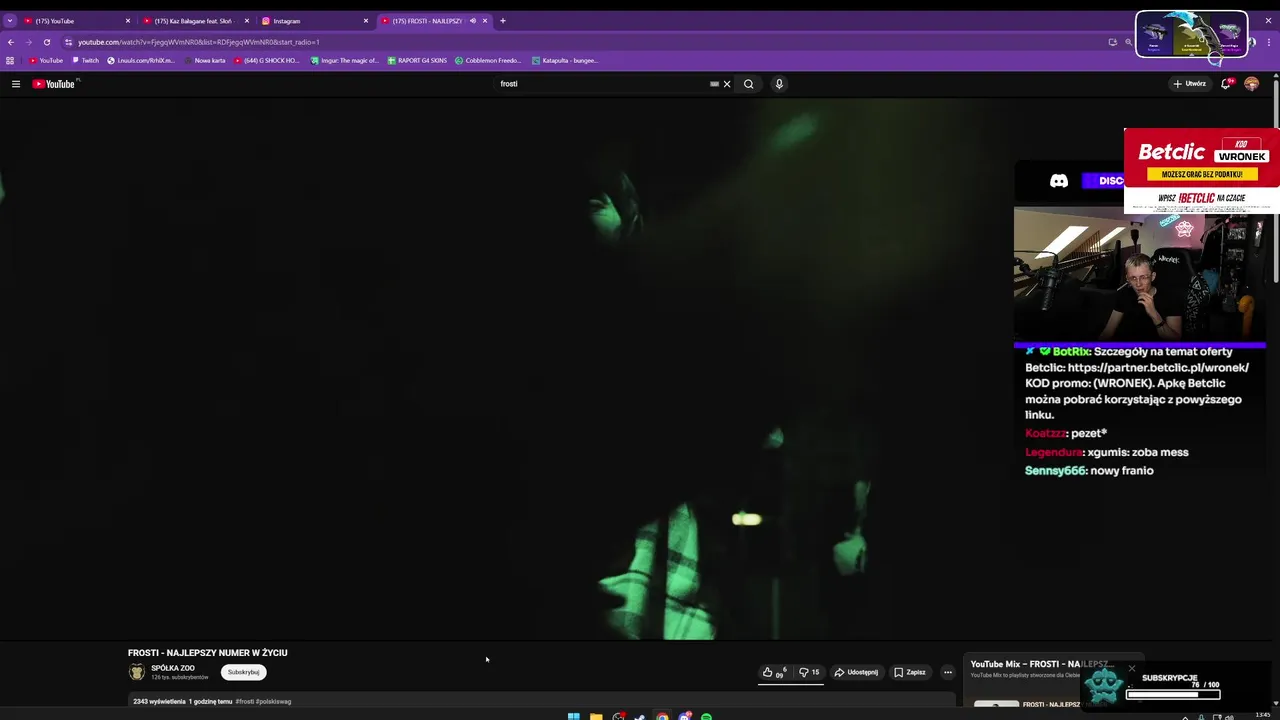The width and height of the screenshot is (1280, 720).
Task: Open the Katapulta bookmark
Action: coord(565,60)
